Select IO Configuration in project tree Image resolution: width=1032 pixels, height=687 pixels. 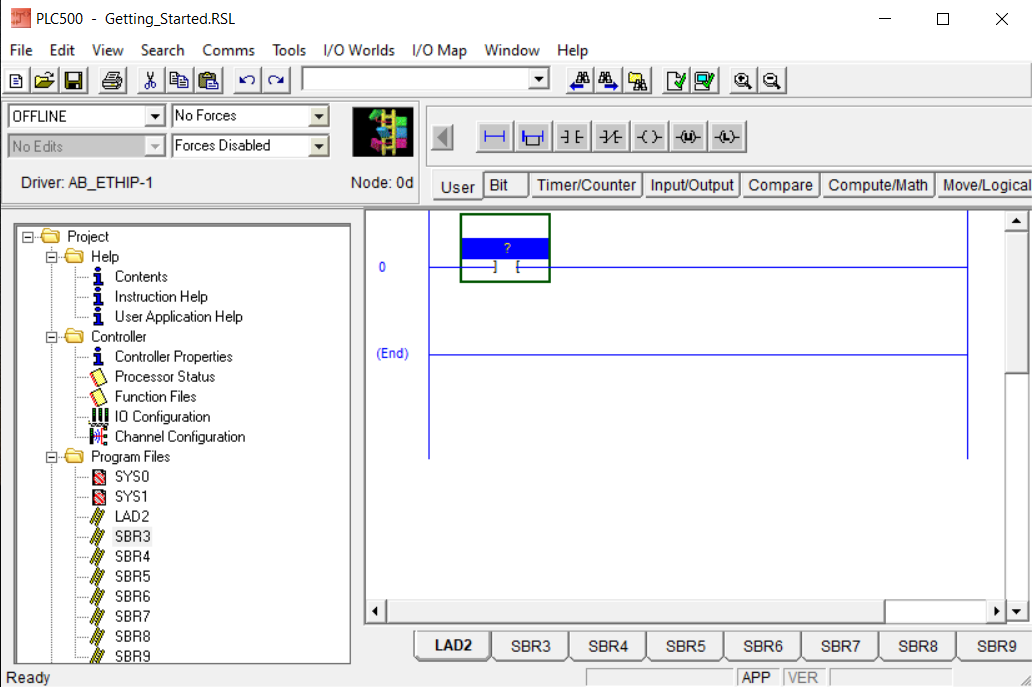162,417
